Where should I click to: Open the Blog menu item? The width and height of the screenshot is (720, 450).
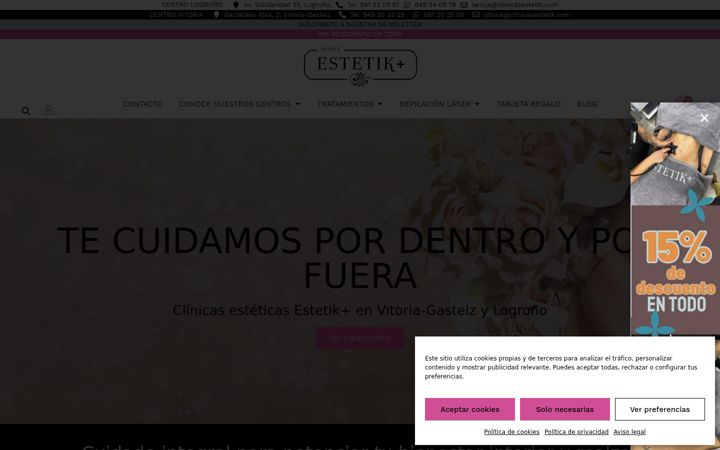(587, 104)
